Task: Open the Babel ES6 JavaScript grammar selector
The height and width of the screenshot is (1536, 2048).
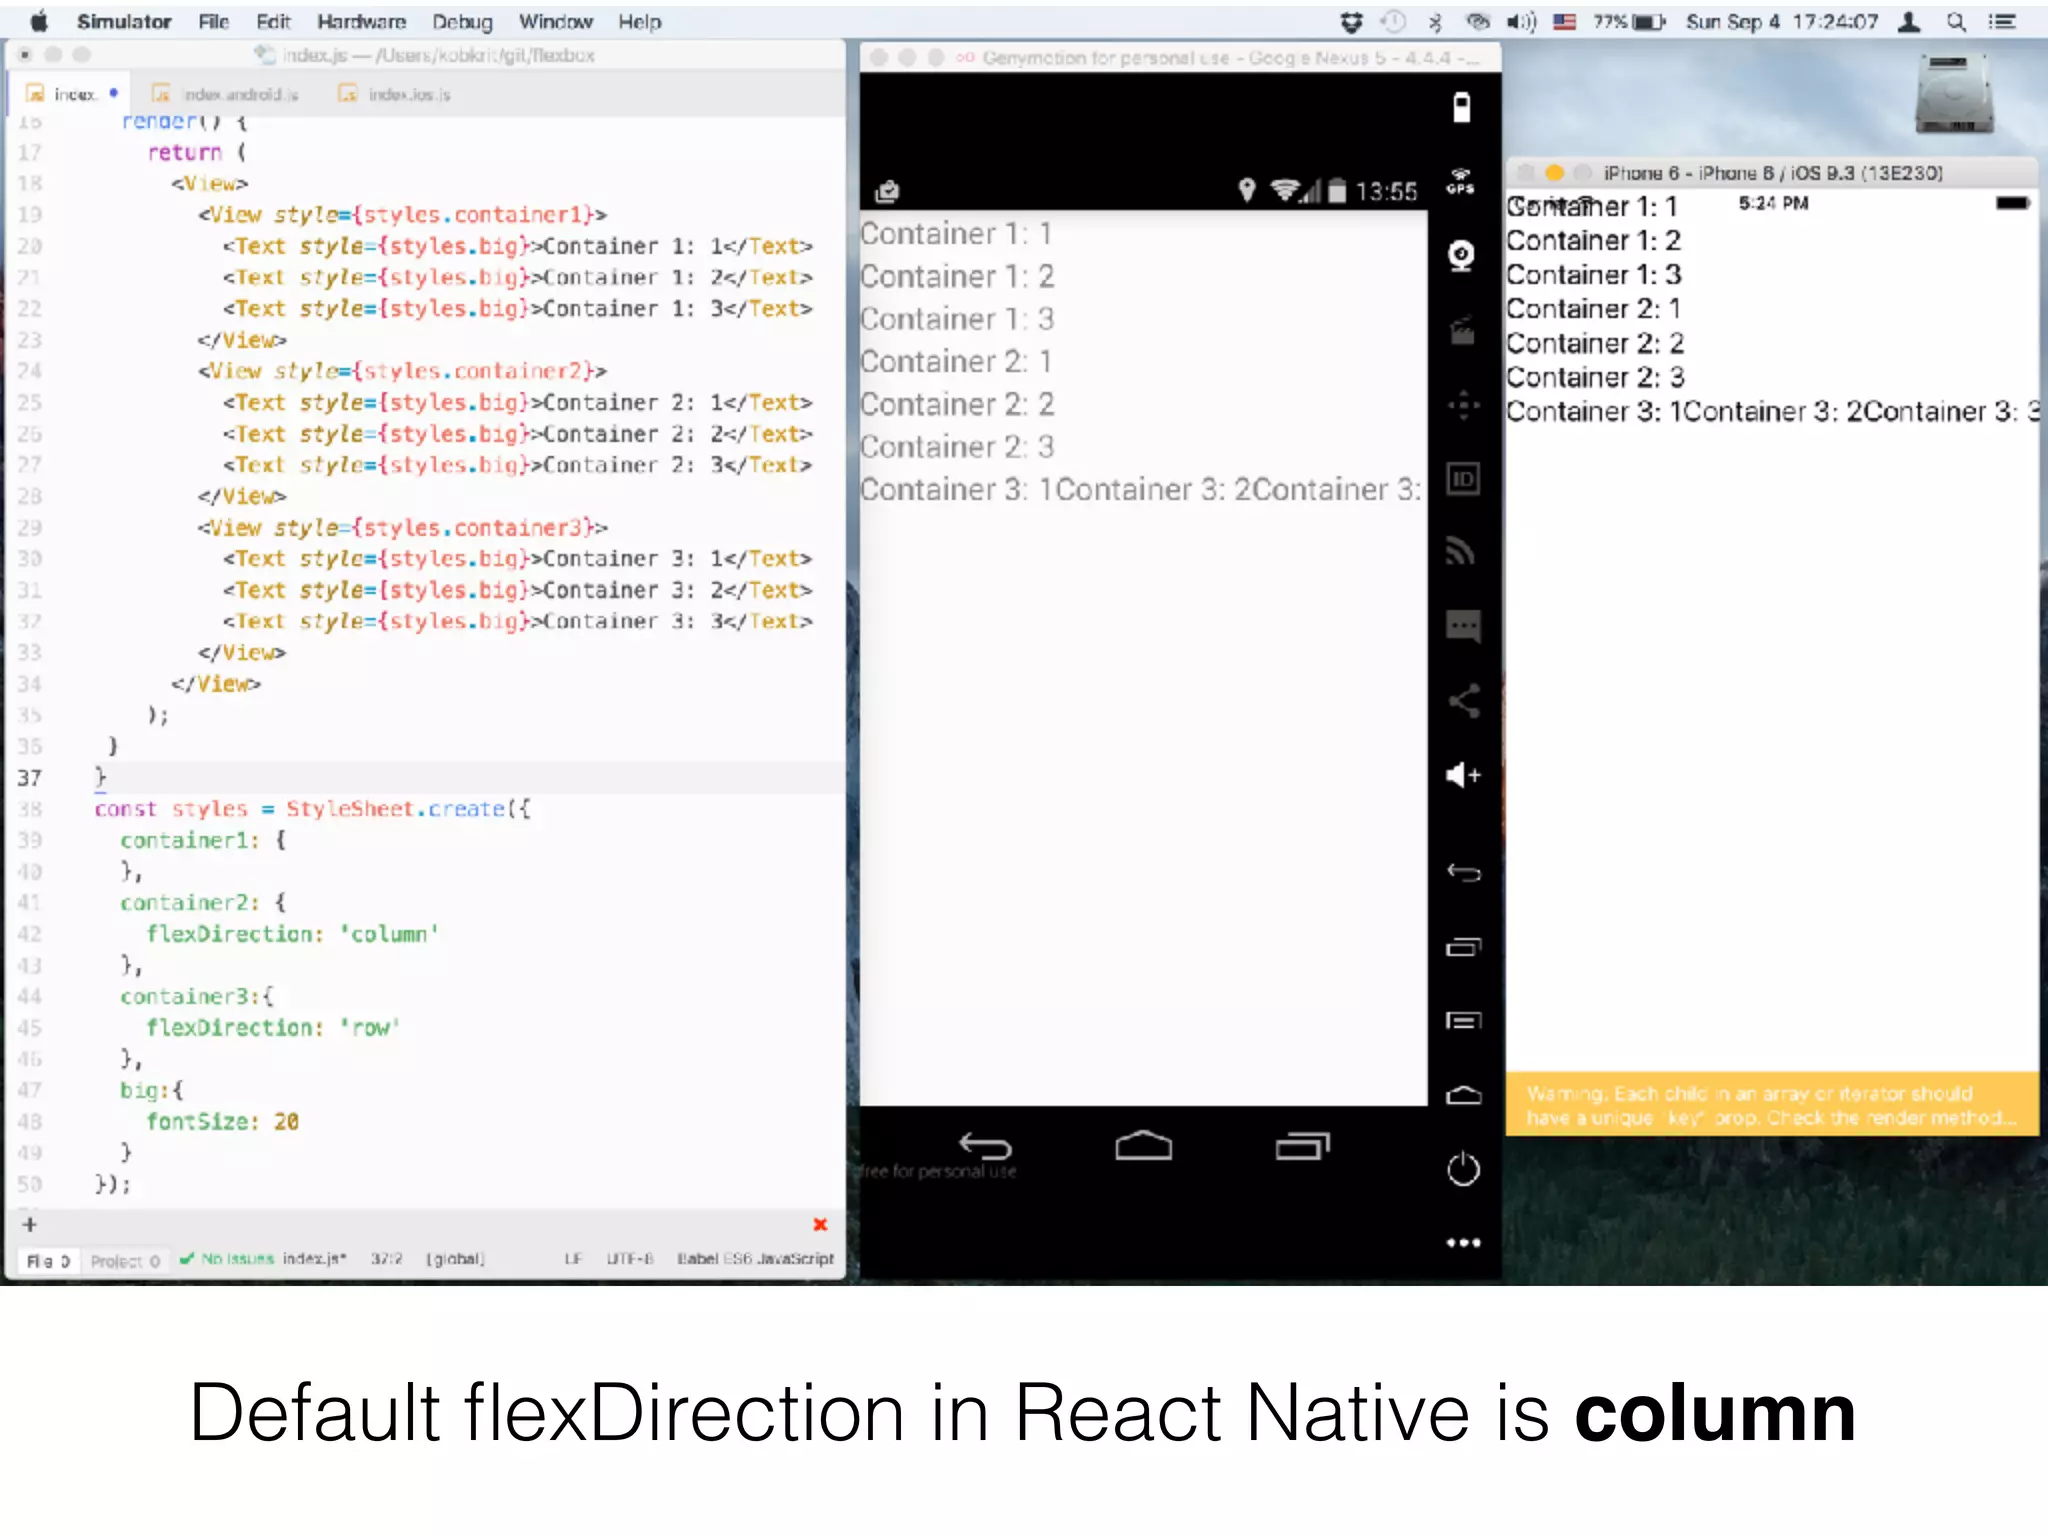Action: 755,1259
